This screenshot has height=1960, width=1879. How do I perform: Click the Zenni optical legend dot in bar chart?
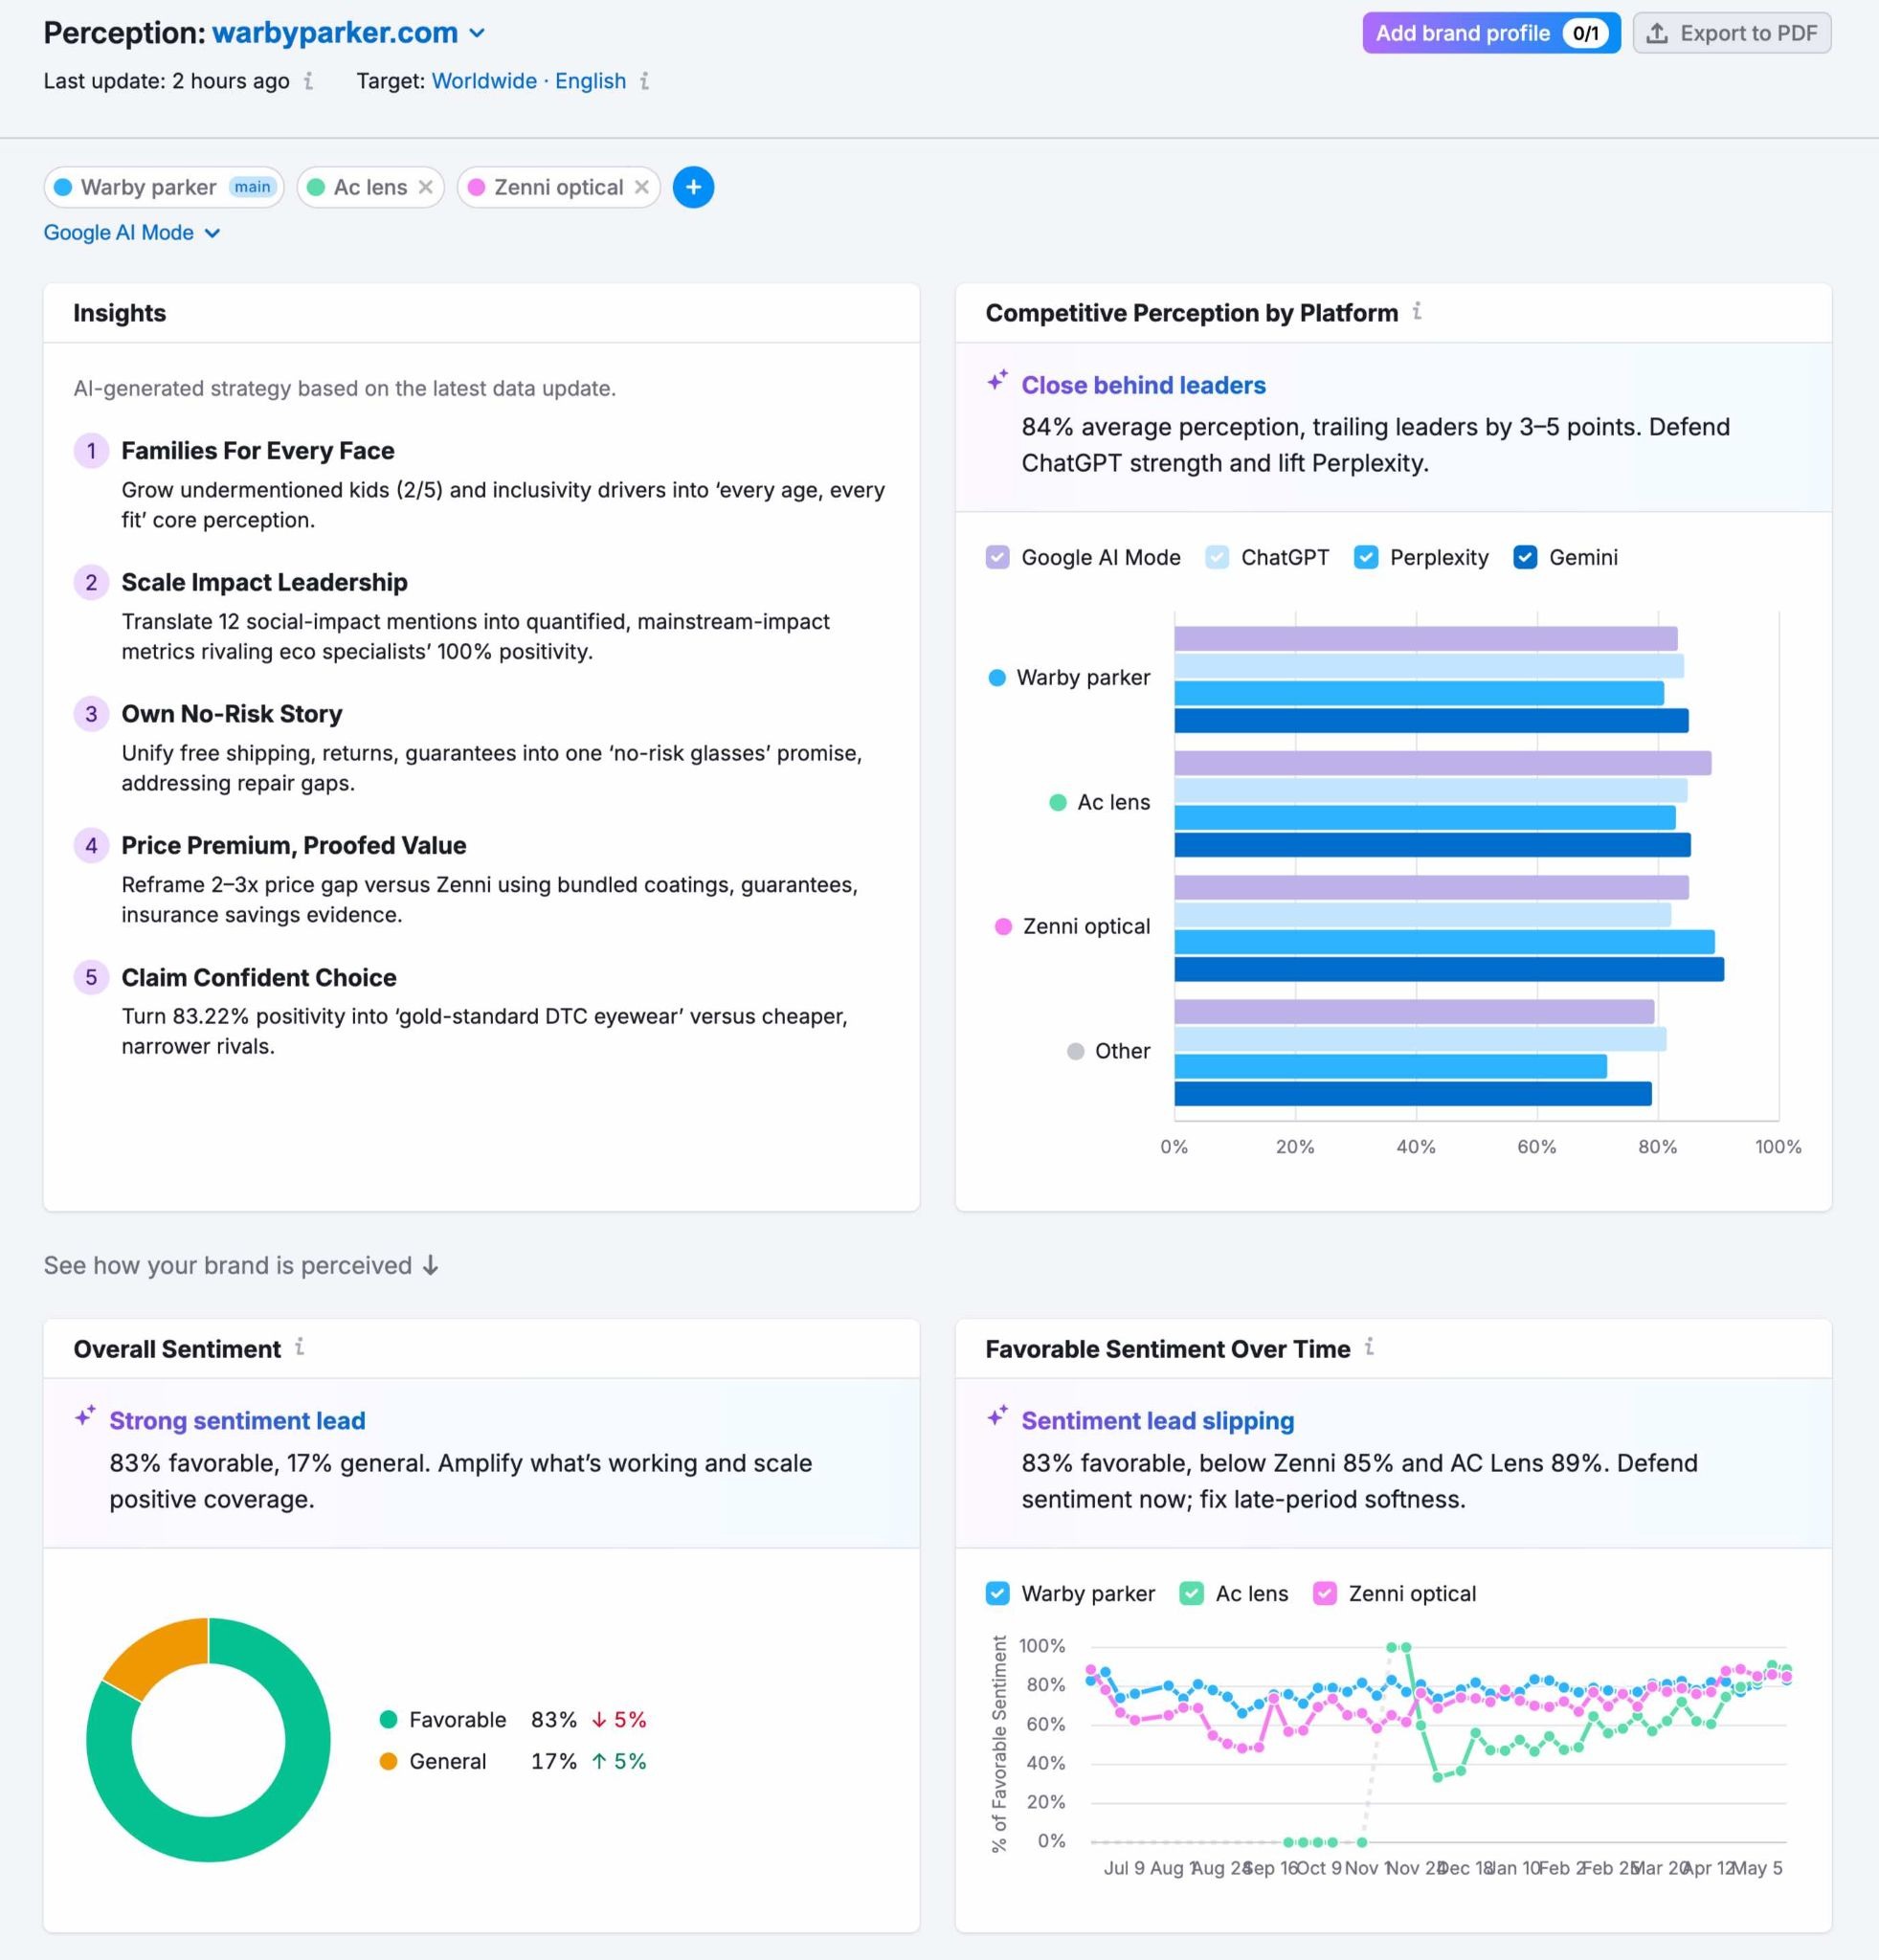(x=1003, y=926)
